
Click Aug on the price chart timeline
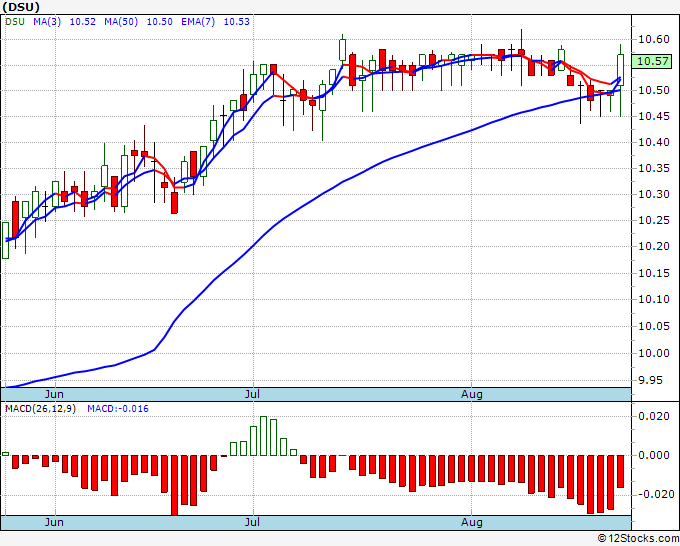point(471,394)
